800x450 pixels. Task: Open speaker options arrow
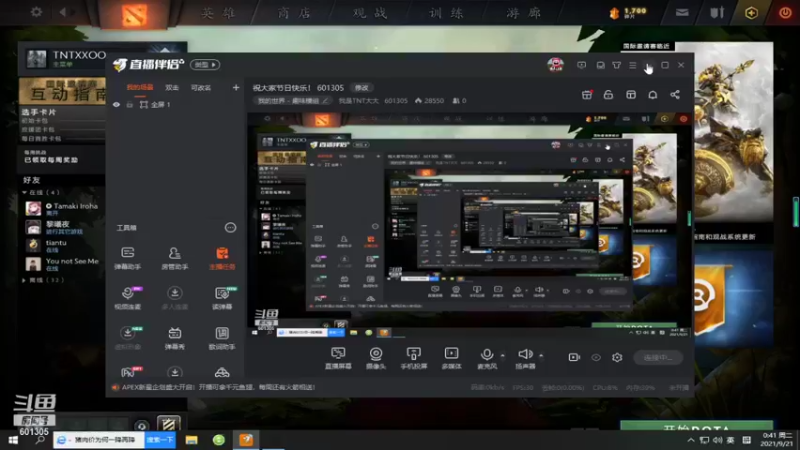[541, 355]
